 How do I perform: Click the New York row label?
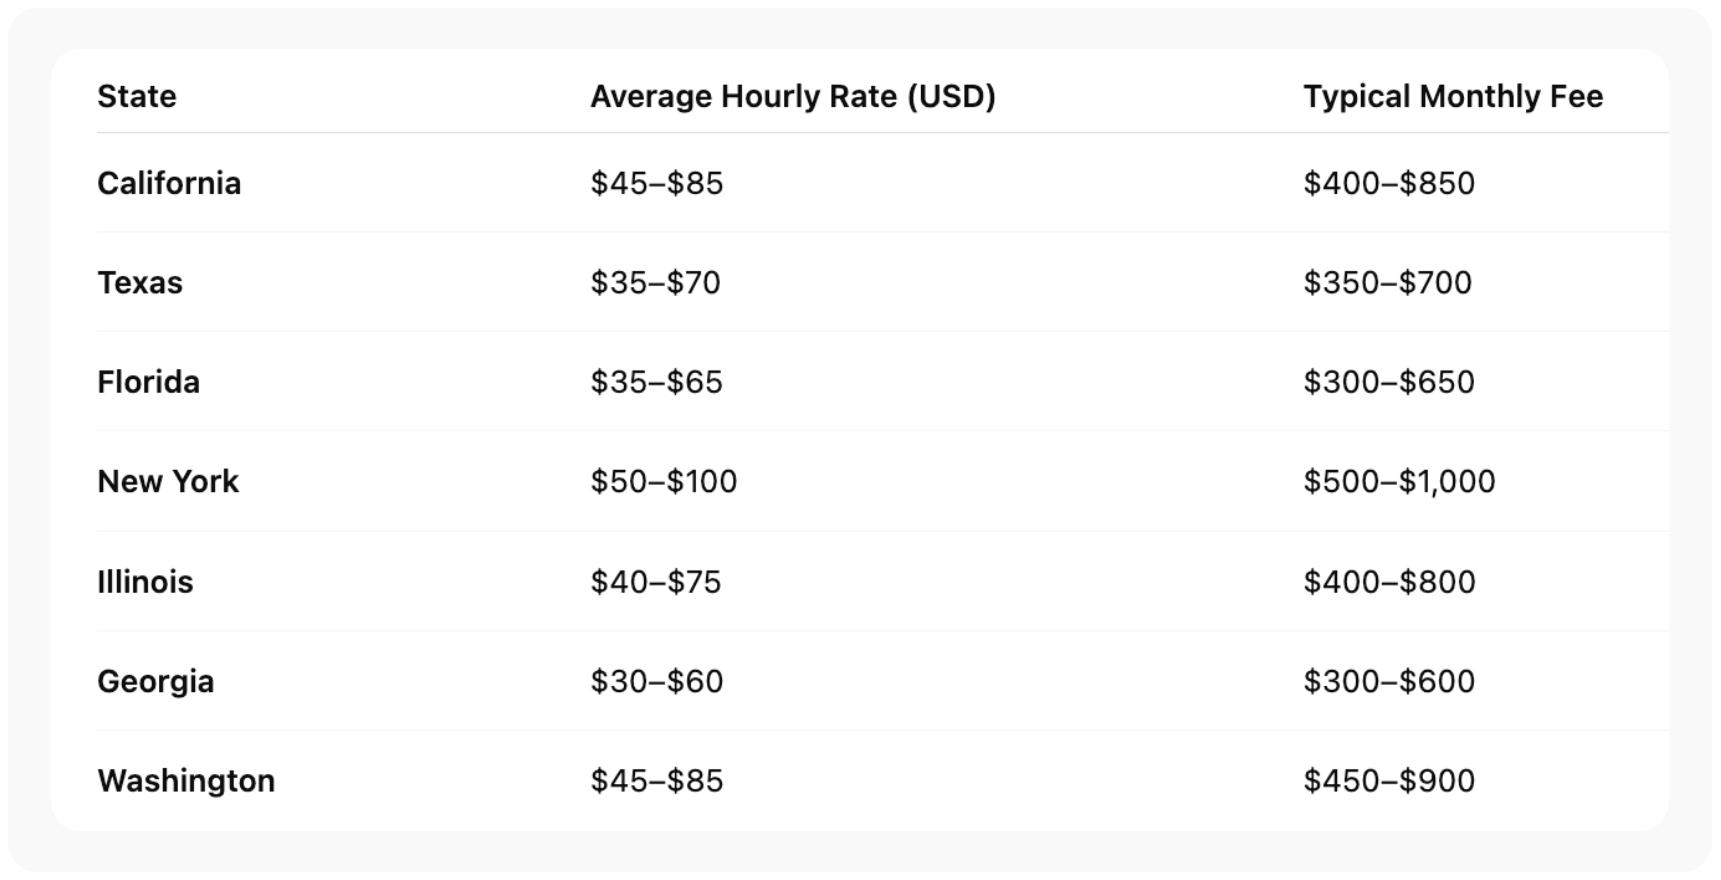(x=168, y=481)
